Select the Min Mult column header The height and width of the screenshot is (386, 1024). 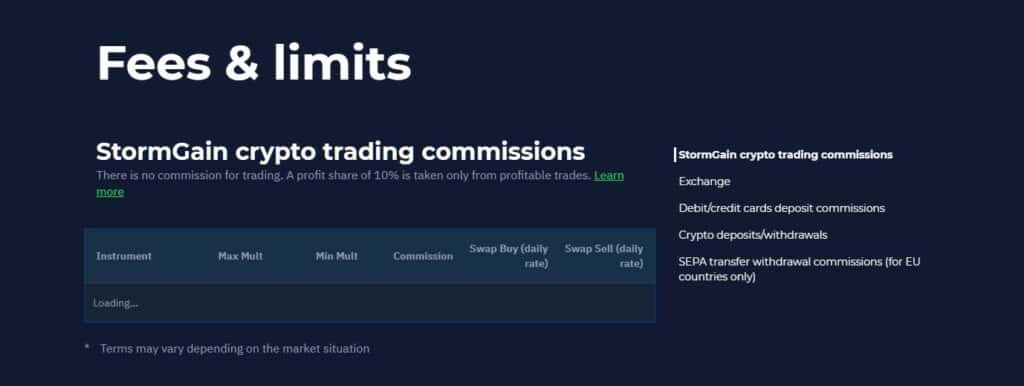coord(336,256)
